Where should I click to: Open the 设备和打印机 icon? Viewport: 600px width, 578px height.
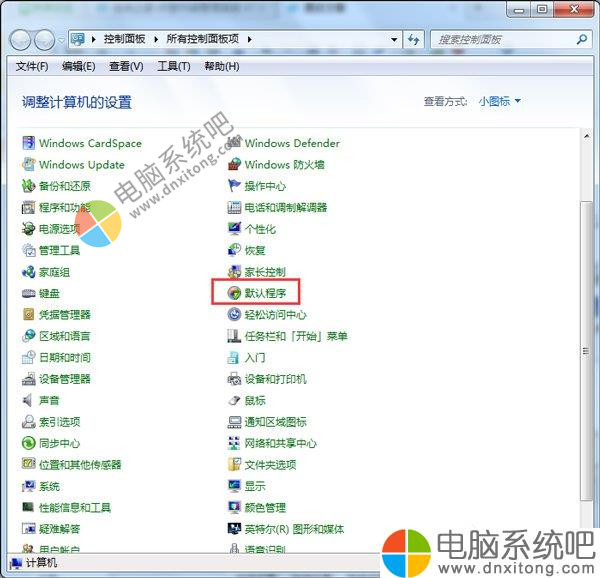(235, 379)
